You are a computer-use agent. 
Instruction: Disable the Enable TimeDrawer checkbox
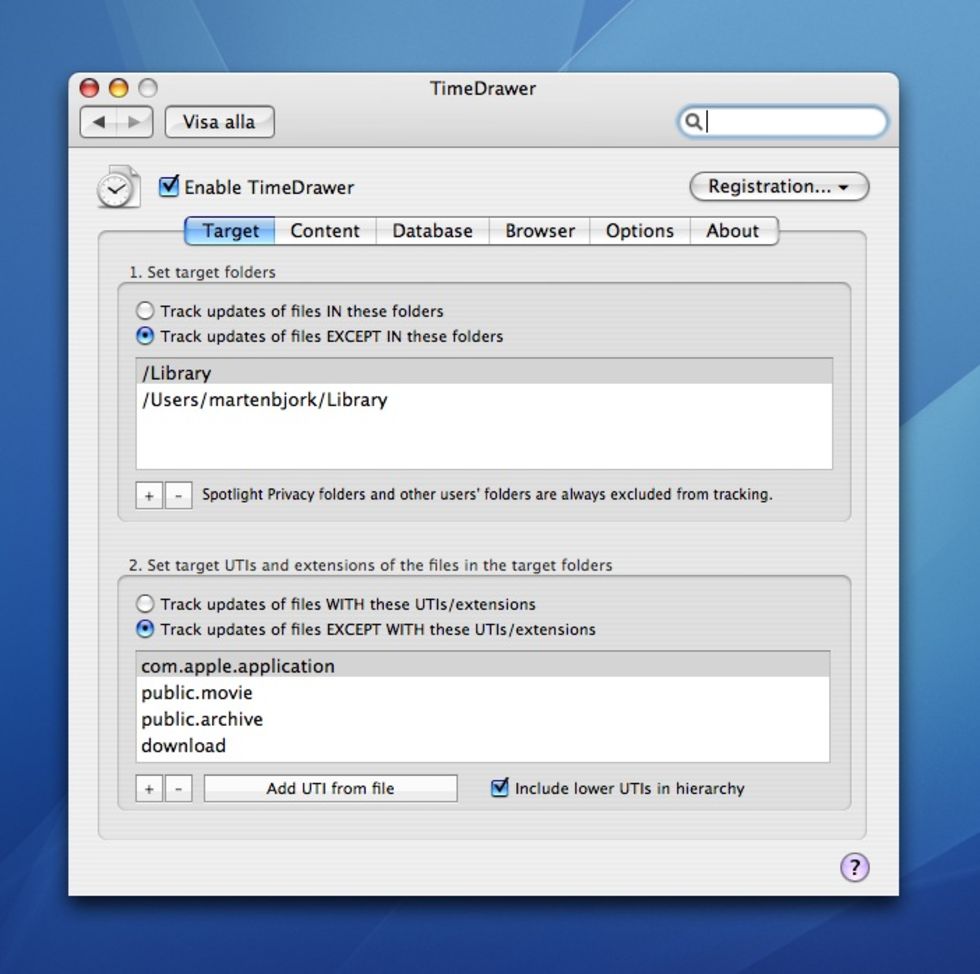coord(169,186)
